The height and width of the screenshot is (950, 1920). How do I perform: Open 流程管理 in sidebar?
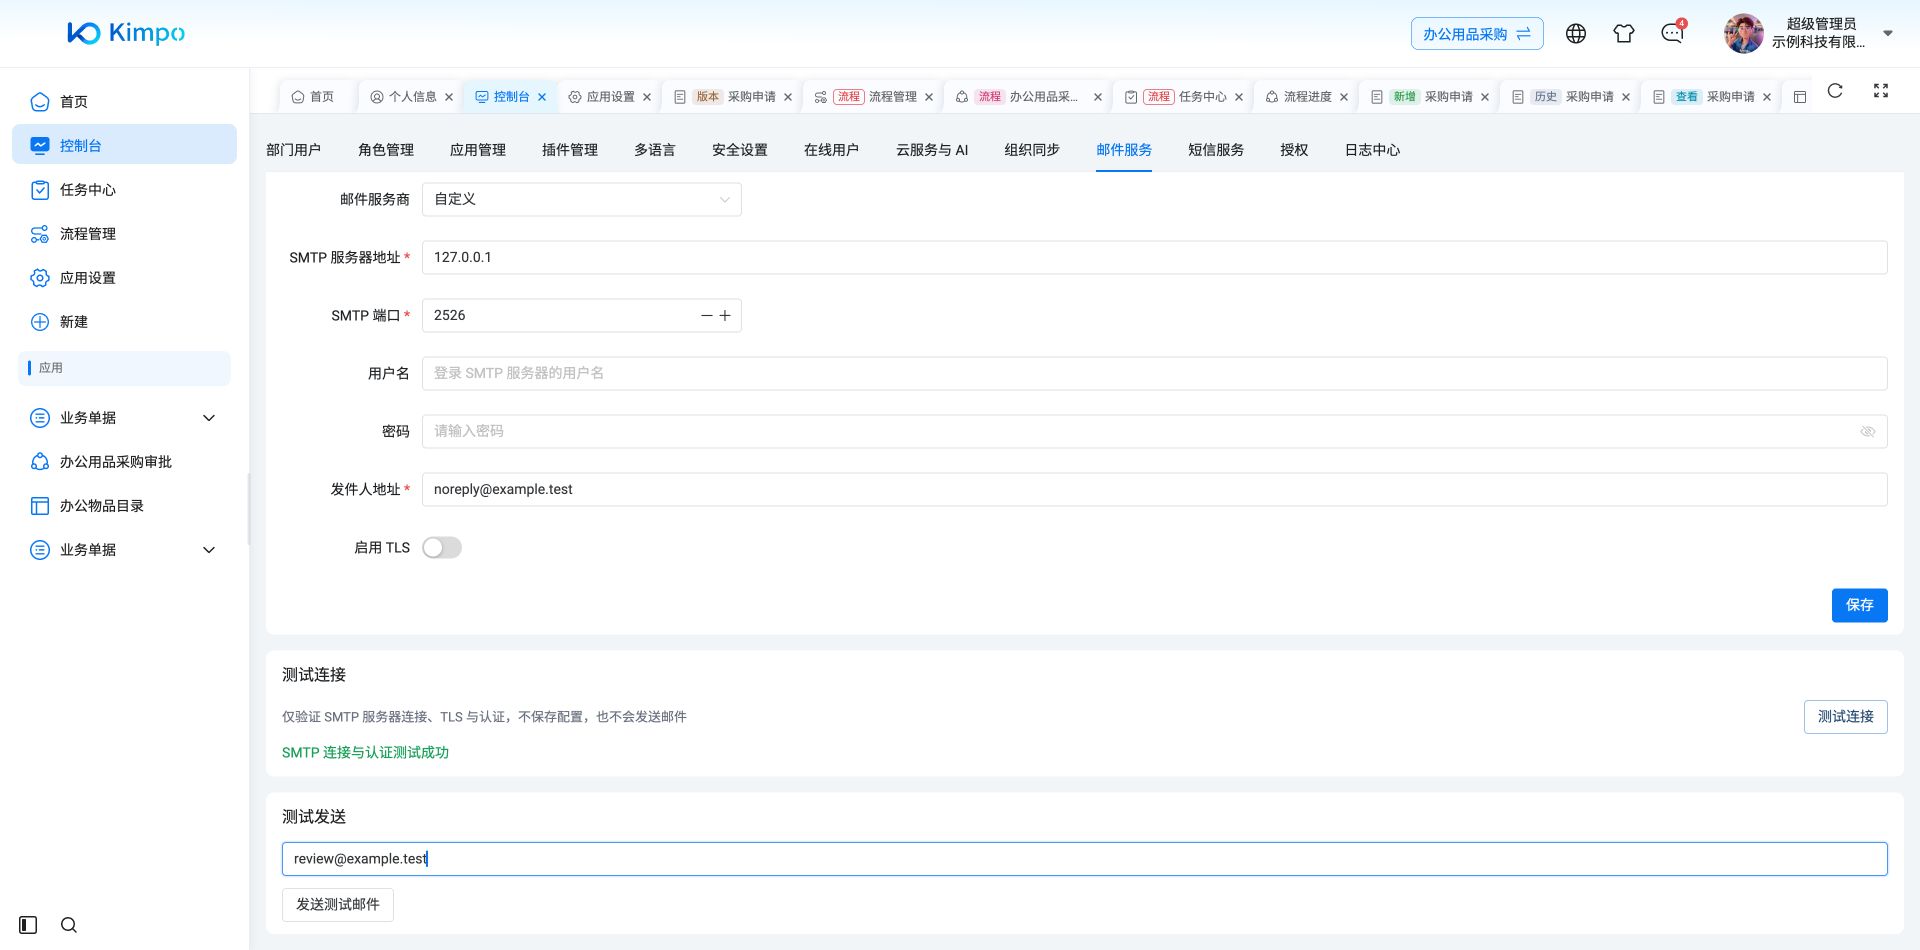(x=124, y=233)
